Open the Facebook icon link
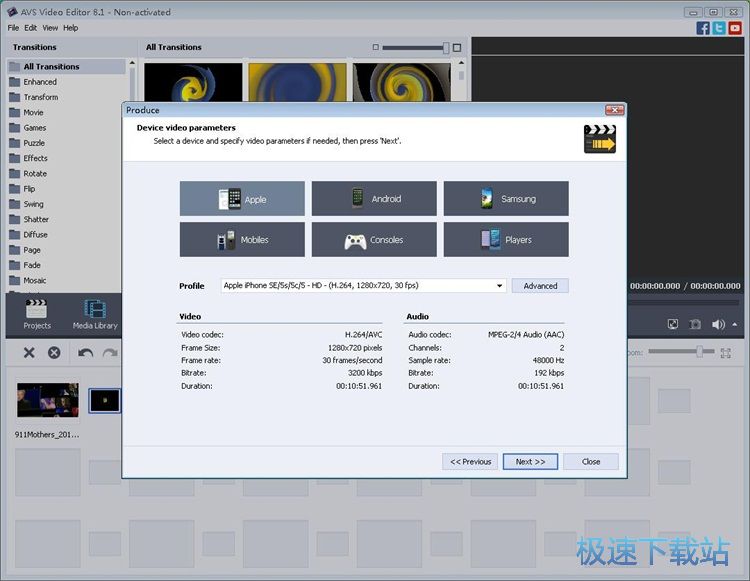This screenshot has height=581, width=750. pos(703,28)
